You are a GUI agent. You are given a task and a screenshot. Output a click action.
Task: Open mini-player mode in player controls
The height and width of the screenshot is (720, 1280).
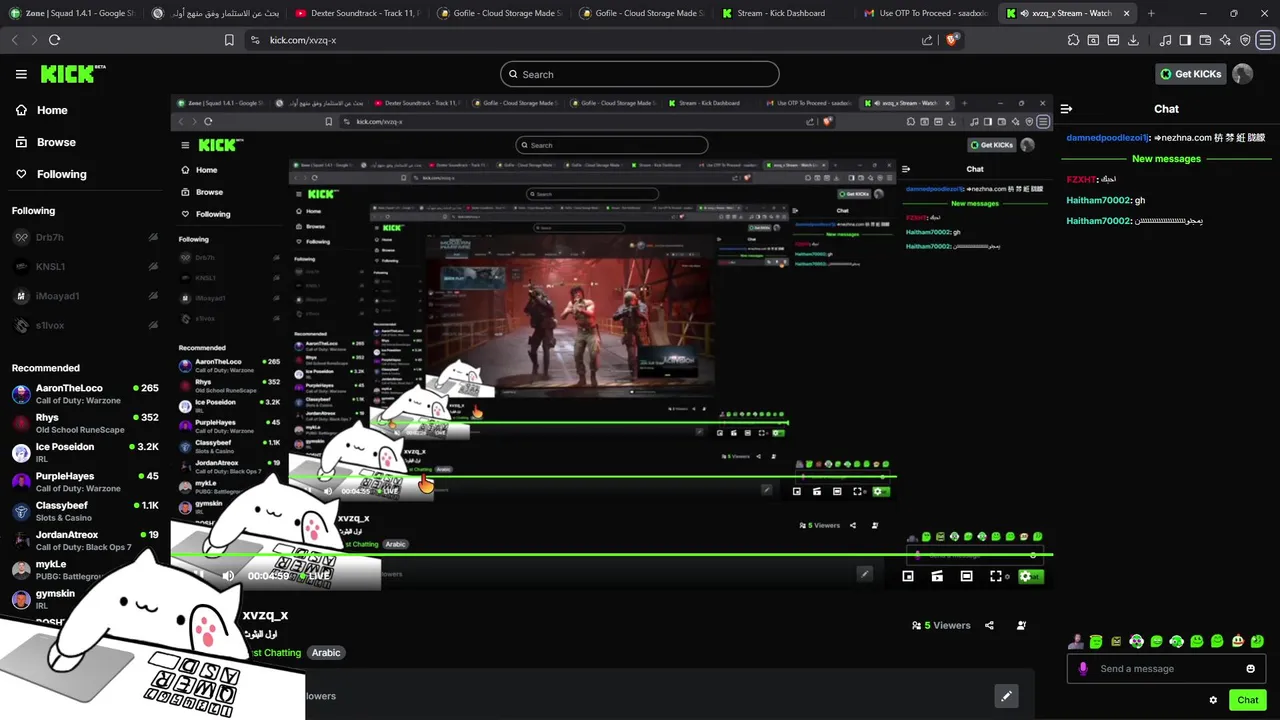point(908,576)
